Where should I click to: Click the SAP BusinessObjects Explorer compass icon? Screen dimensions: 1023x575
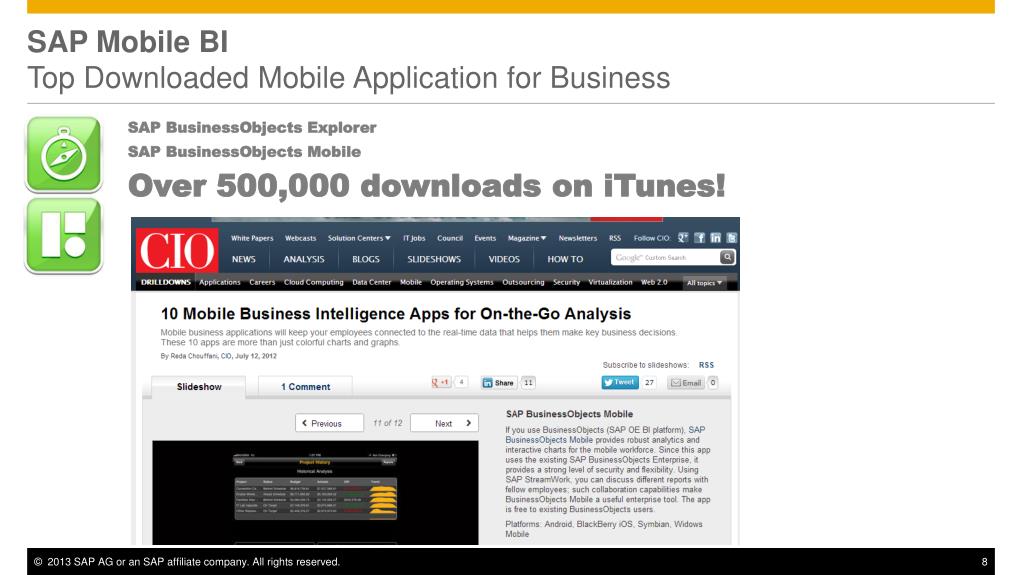(64, 155)
